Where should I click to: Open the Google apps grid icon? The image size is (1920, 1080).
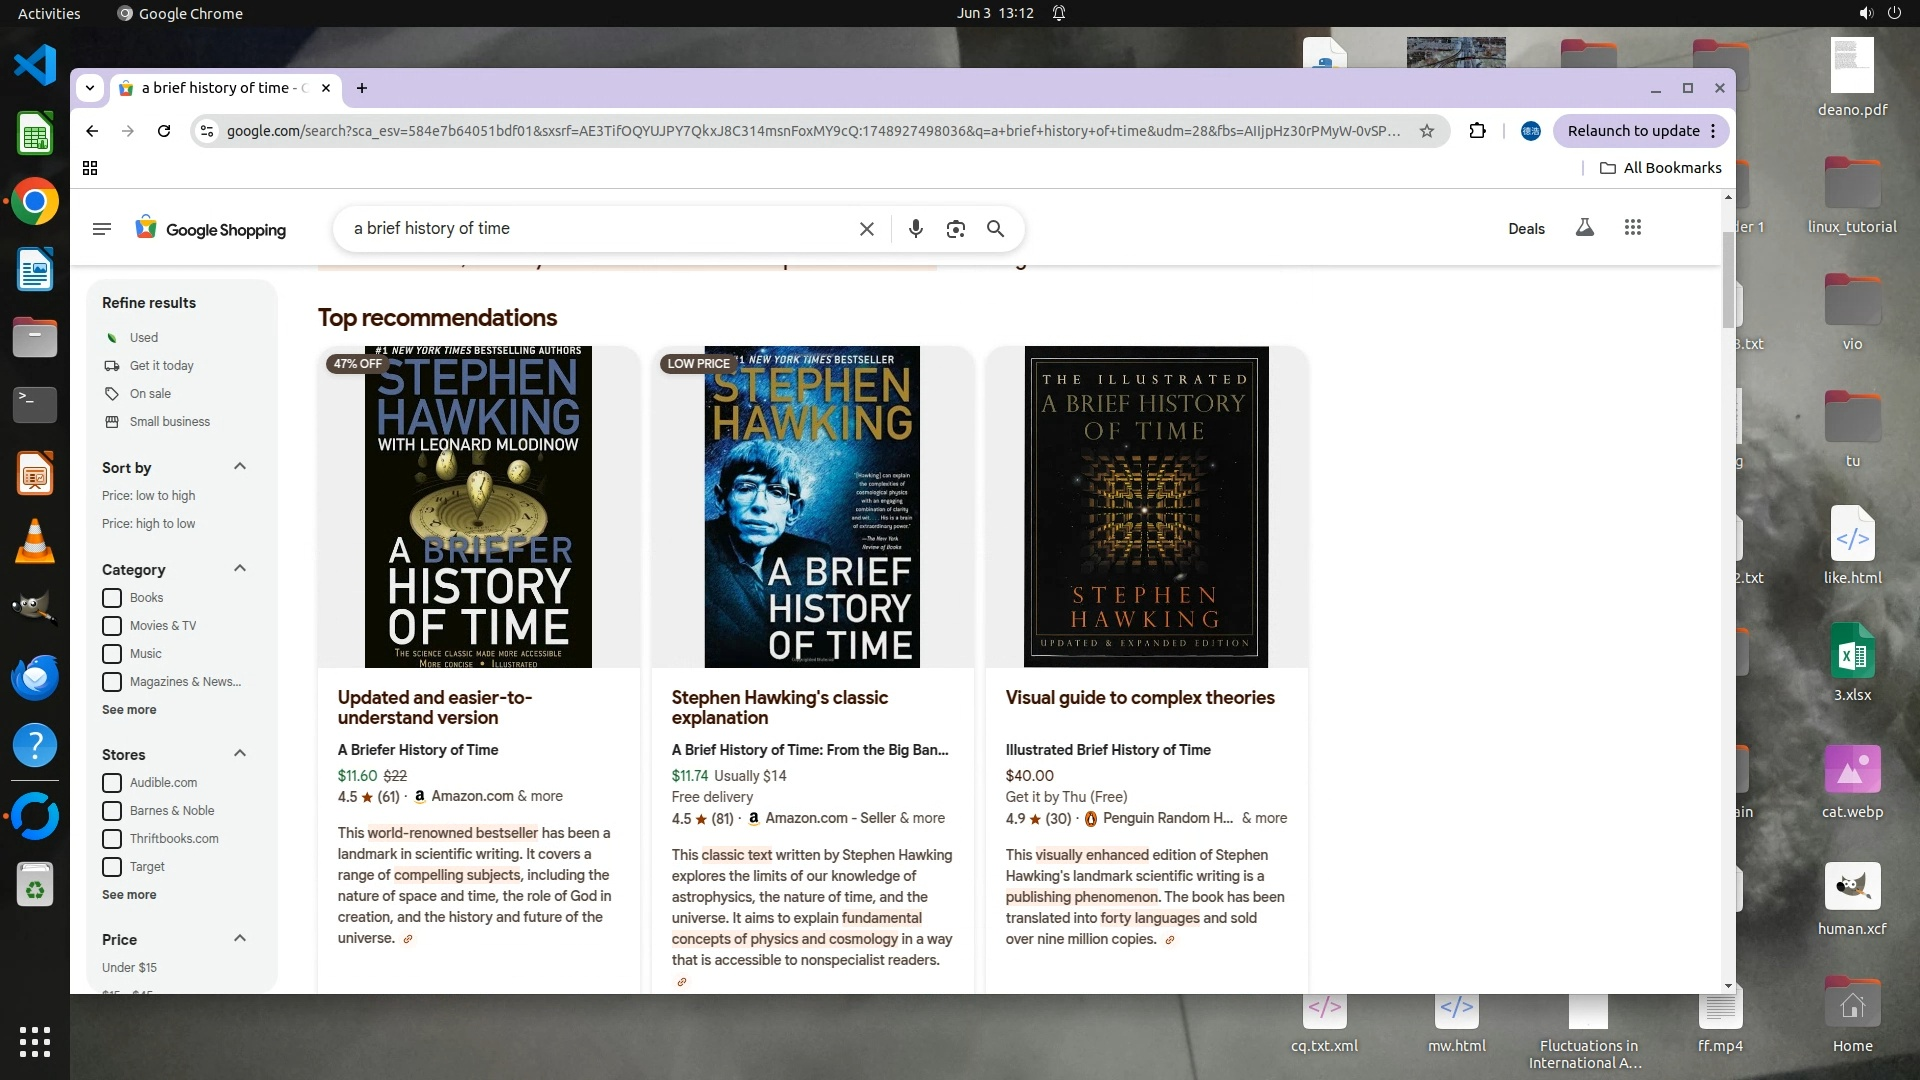pyautogui.click(x=1633, y=228)
